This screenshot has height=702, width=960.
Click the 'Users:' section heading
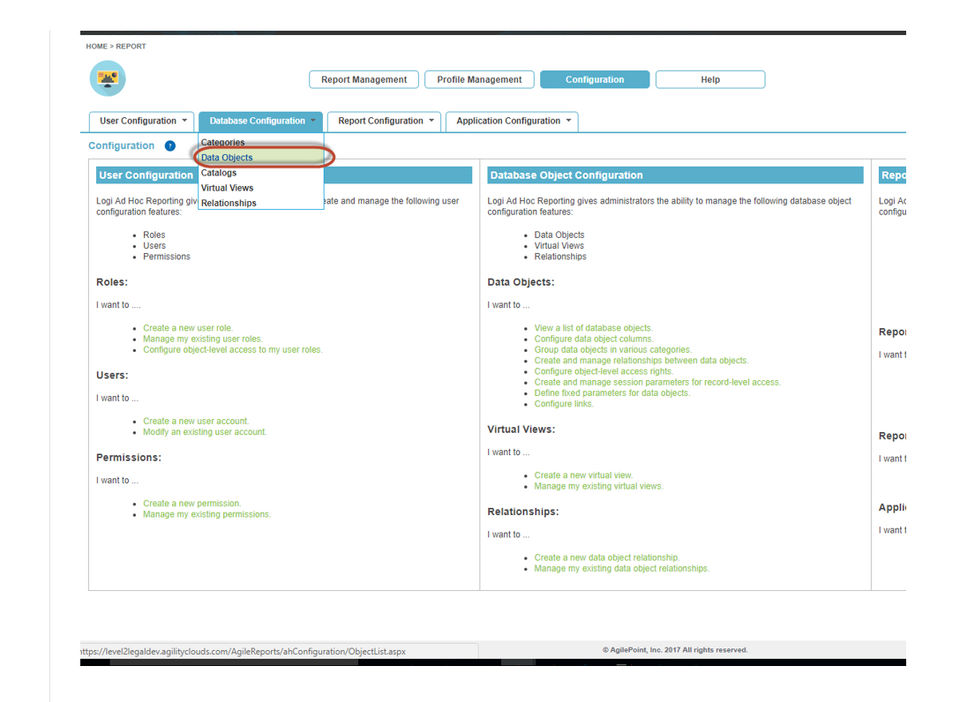click(x=112, y=375)
